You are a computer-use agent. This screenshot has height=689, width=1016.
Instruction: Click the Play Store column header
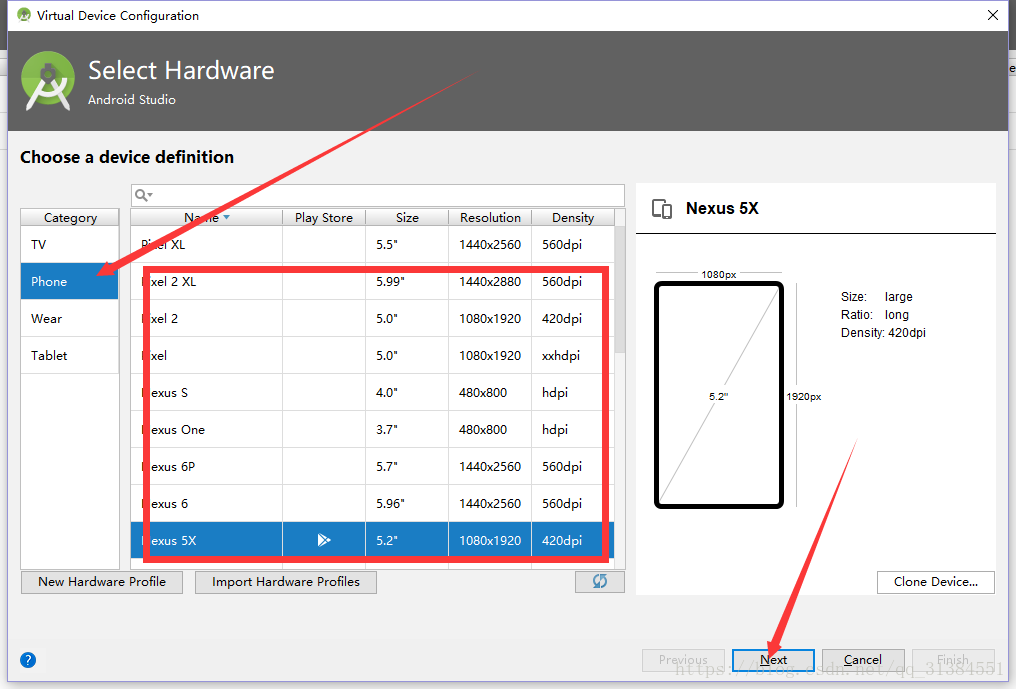(324, 217)
